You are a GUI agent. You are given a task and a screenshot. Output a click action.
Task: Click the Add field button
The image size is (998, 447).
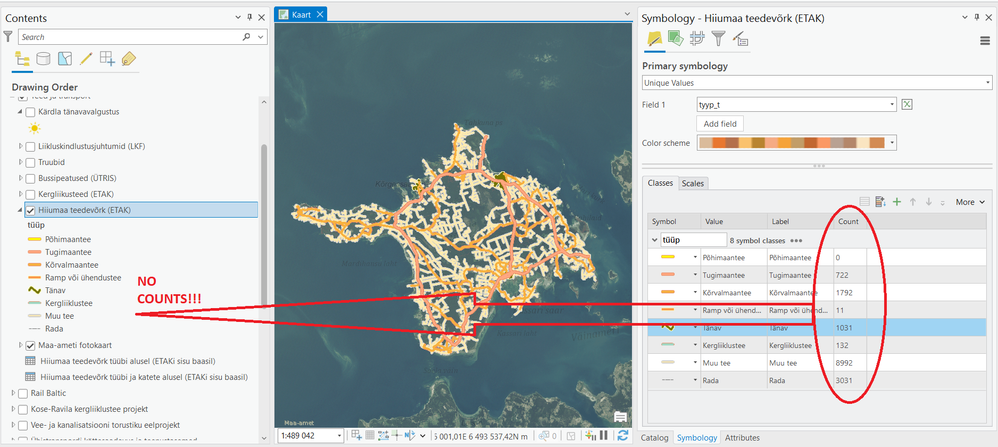click(x=720, y=123)
